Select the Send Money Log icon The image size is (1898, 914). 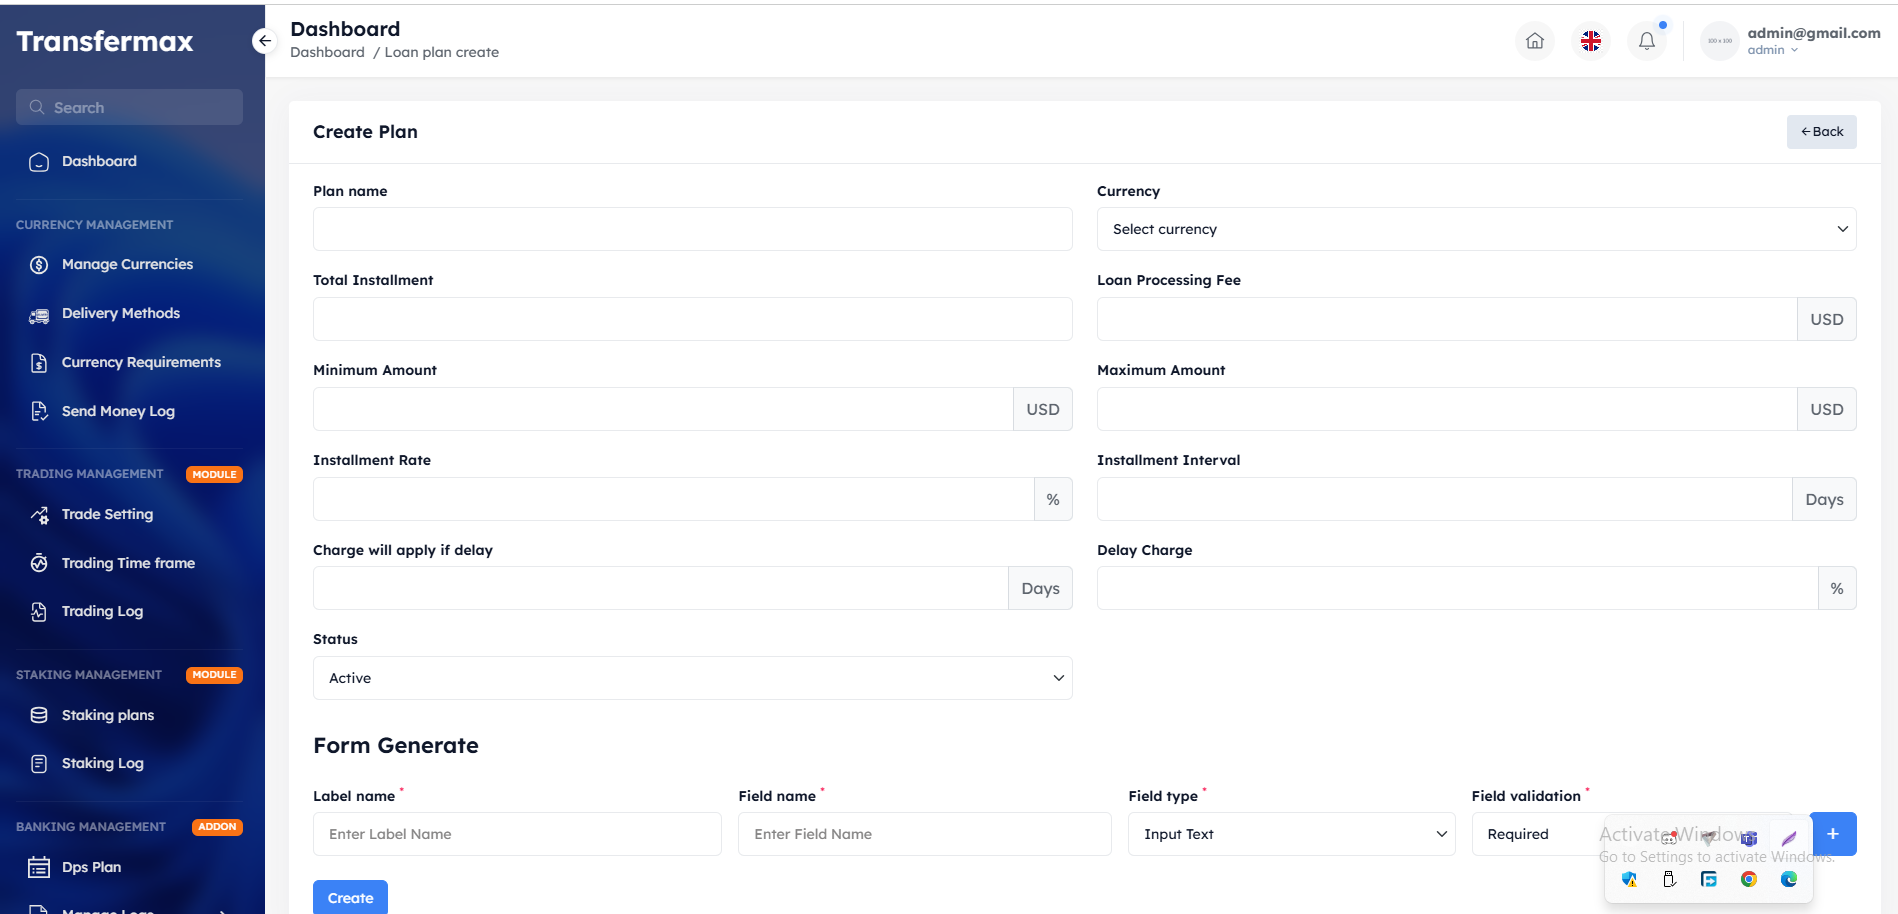(x=38, y=411)
